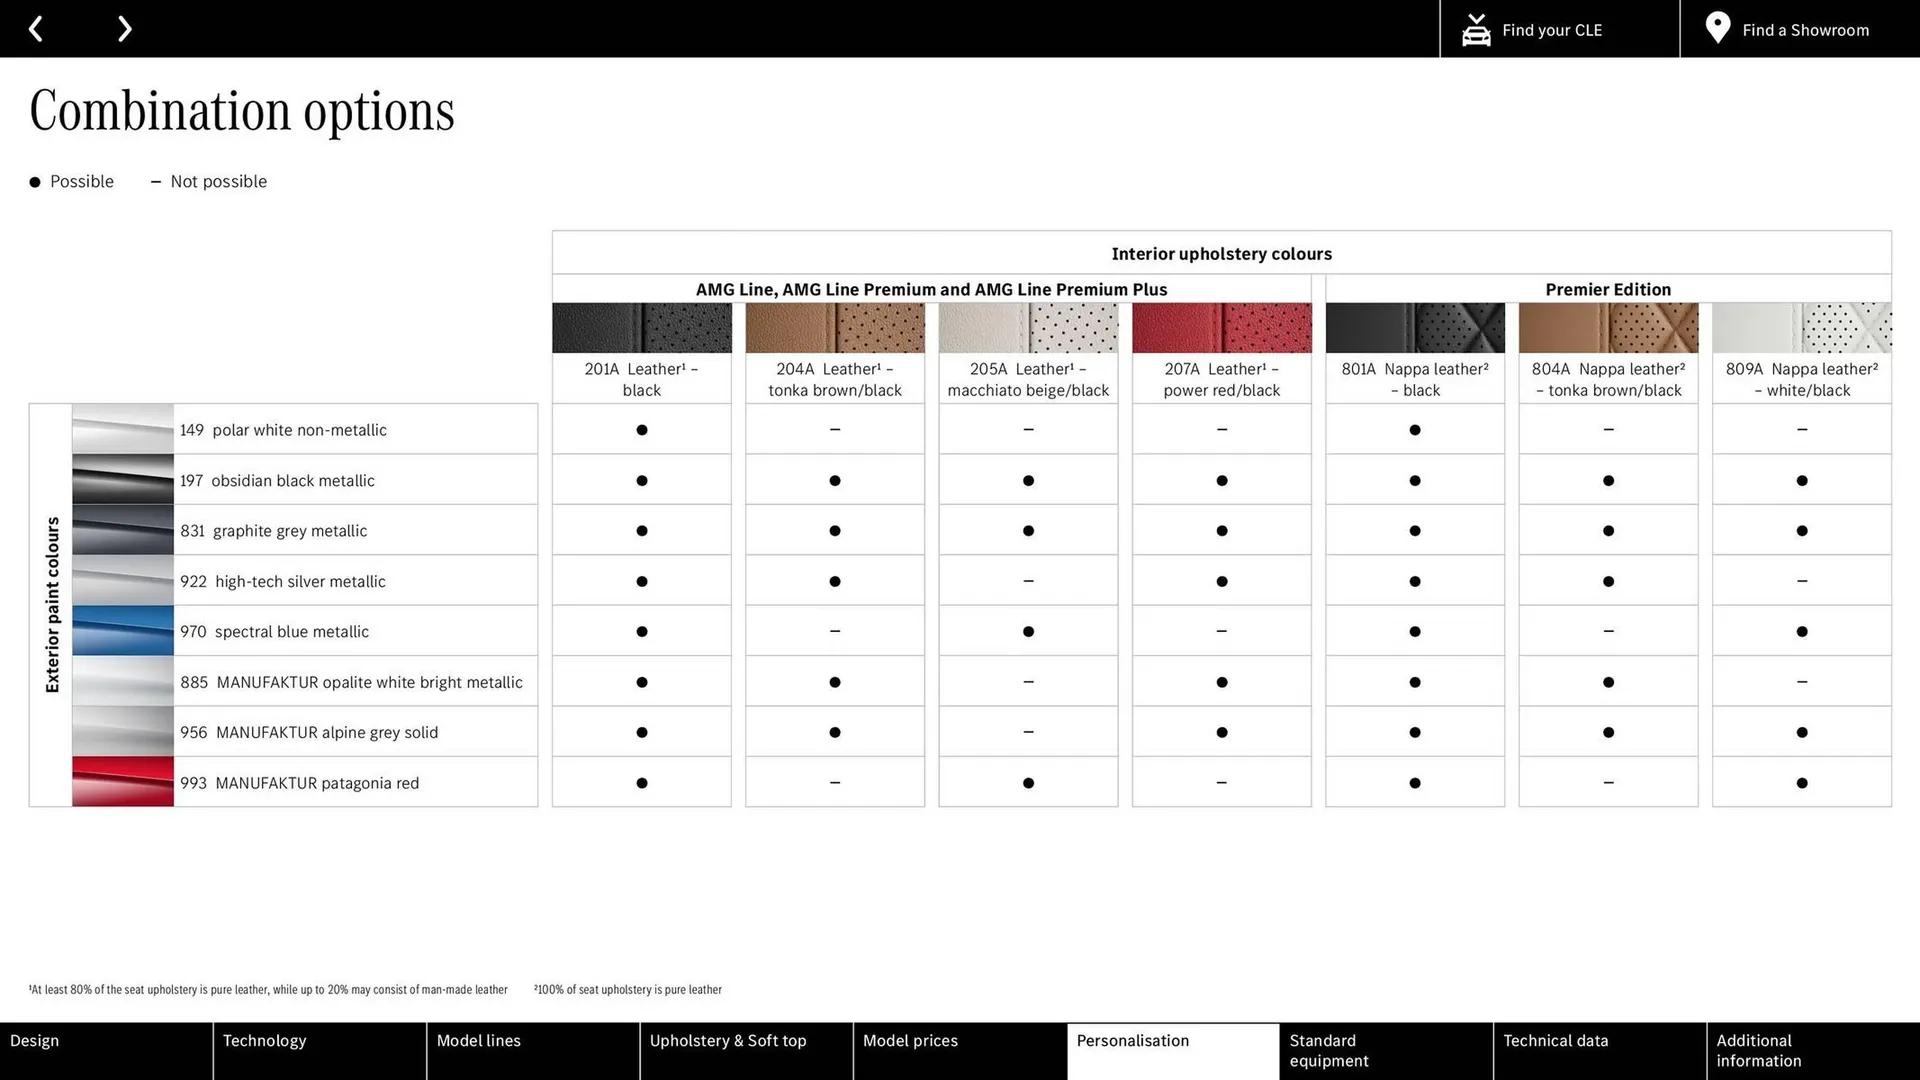This screenshot has height=1080, width=1920.
Task: Click the car icon beside Find your CLE
Action: point(1476,30)
